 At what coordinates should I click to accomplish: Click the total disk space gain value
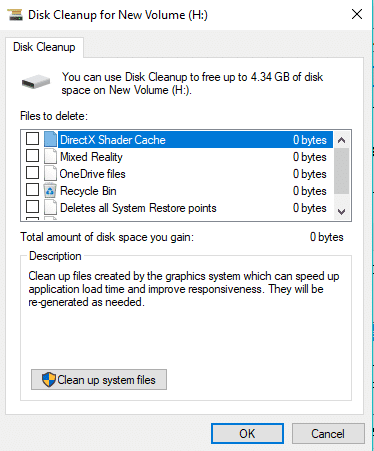pos(326,237)
